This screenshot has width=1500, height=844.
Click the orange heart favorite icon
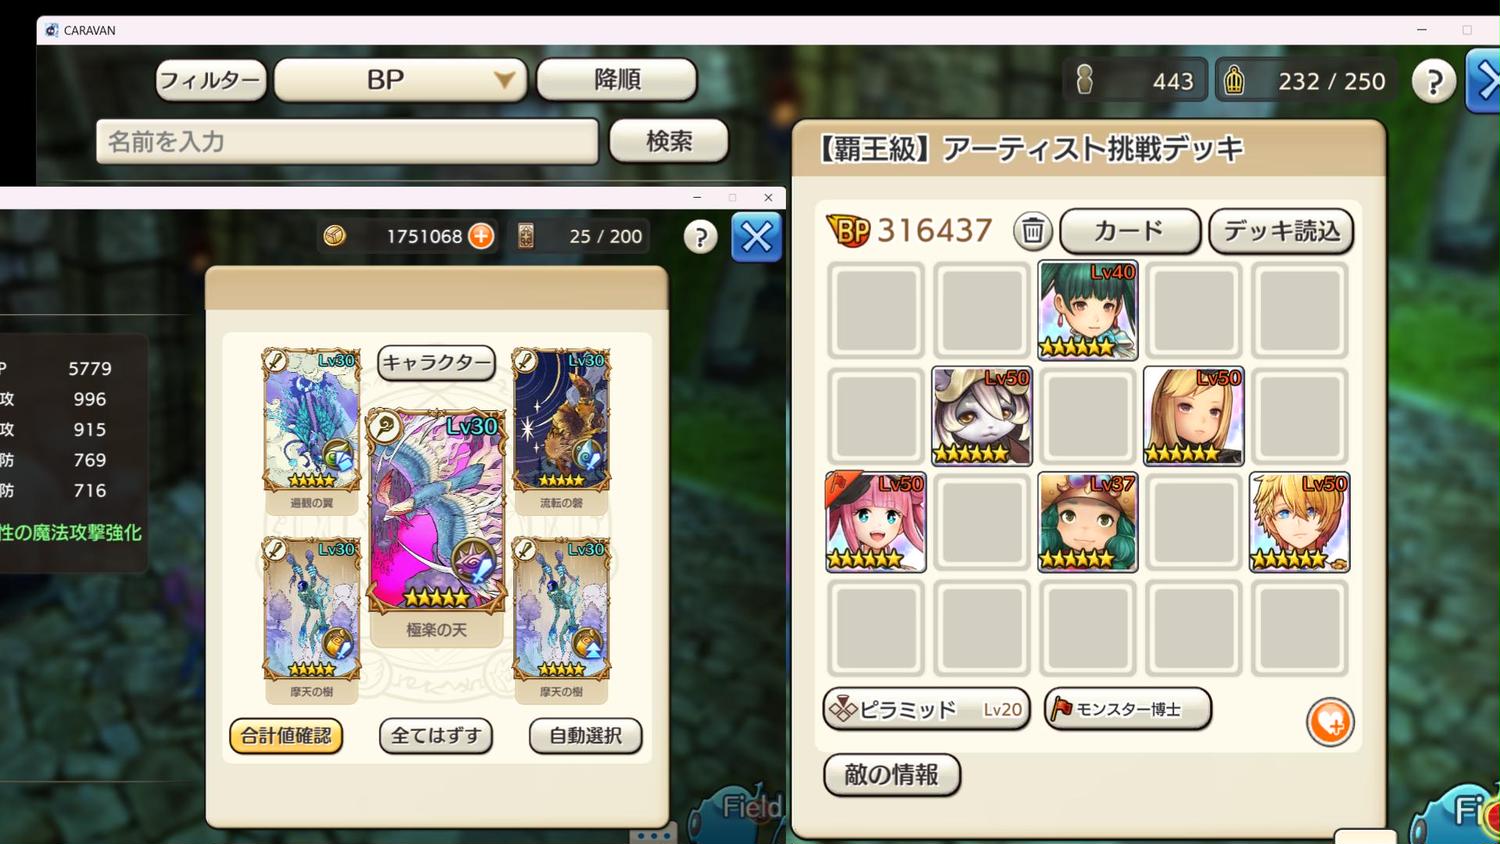pyautogui.click(x=1330, y=722)
